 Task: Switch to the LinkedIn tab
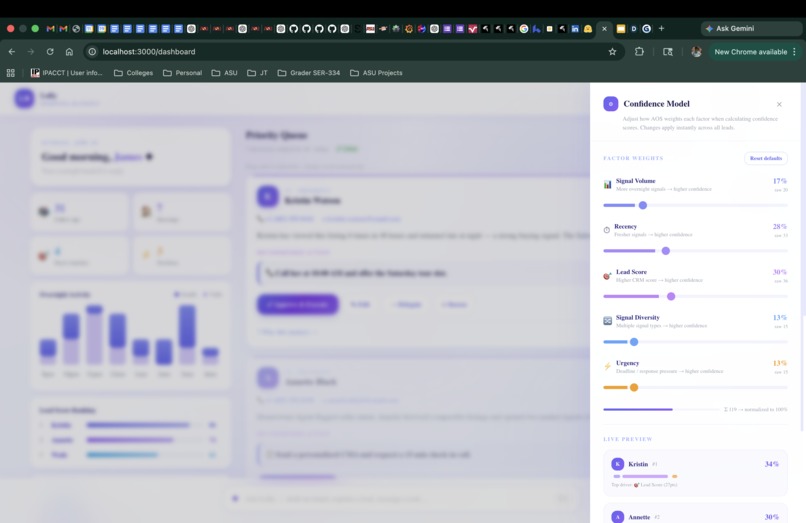pos(575,29)
